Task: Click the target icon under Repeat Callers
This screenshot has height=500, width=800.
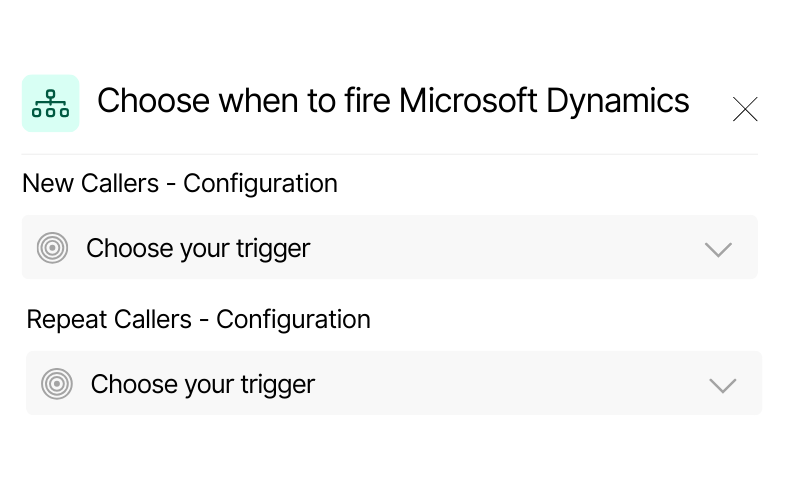Action: pyautogui.click(x=57, y=384)
